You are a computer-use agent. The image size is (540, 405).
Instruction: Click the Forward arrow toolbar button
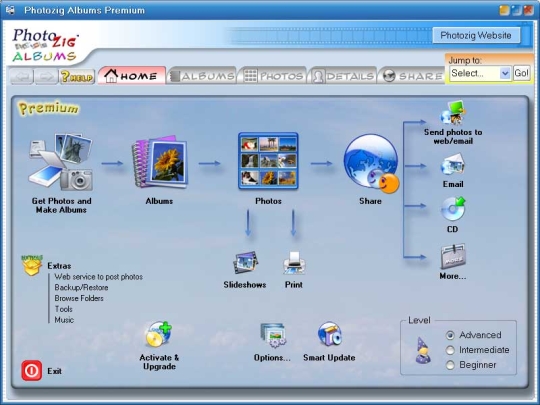click(x=46, y=76)
